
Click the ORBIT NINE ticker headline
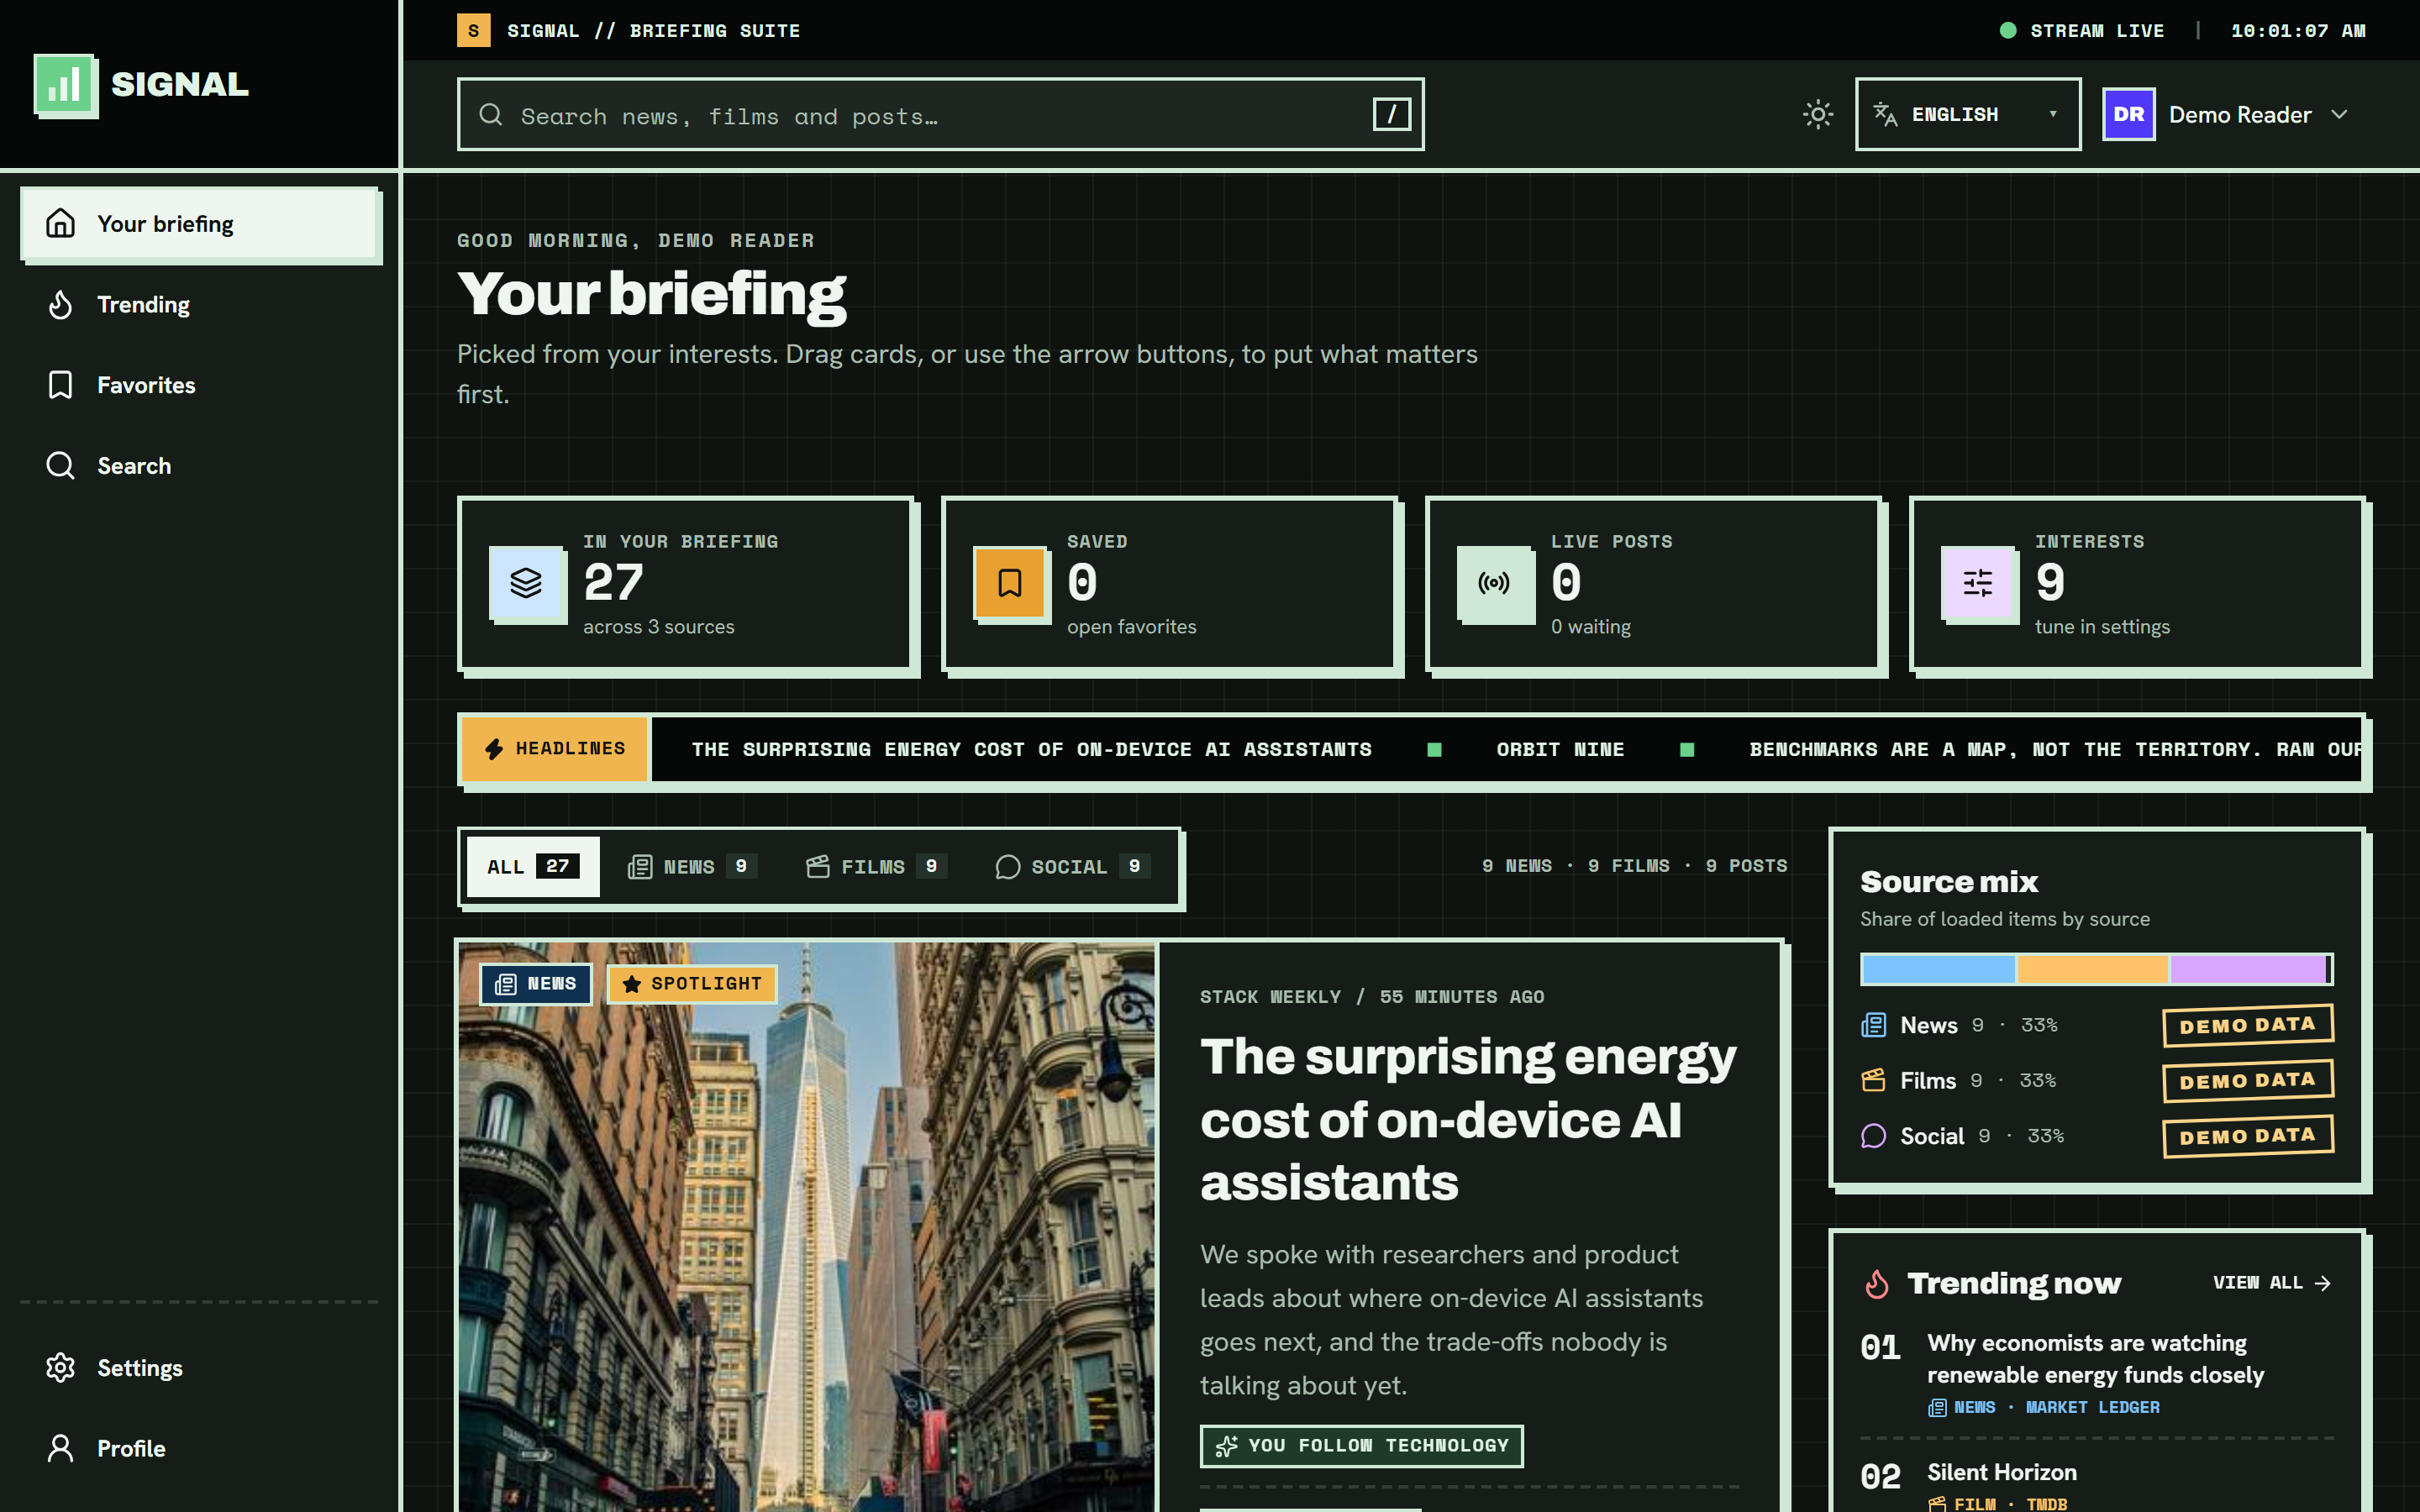1560,750
